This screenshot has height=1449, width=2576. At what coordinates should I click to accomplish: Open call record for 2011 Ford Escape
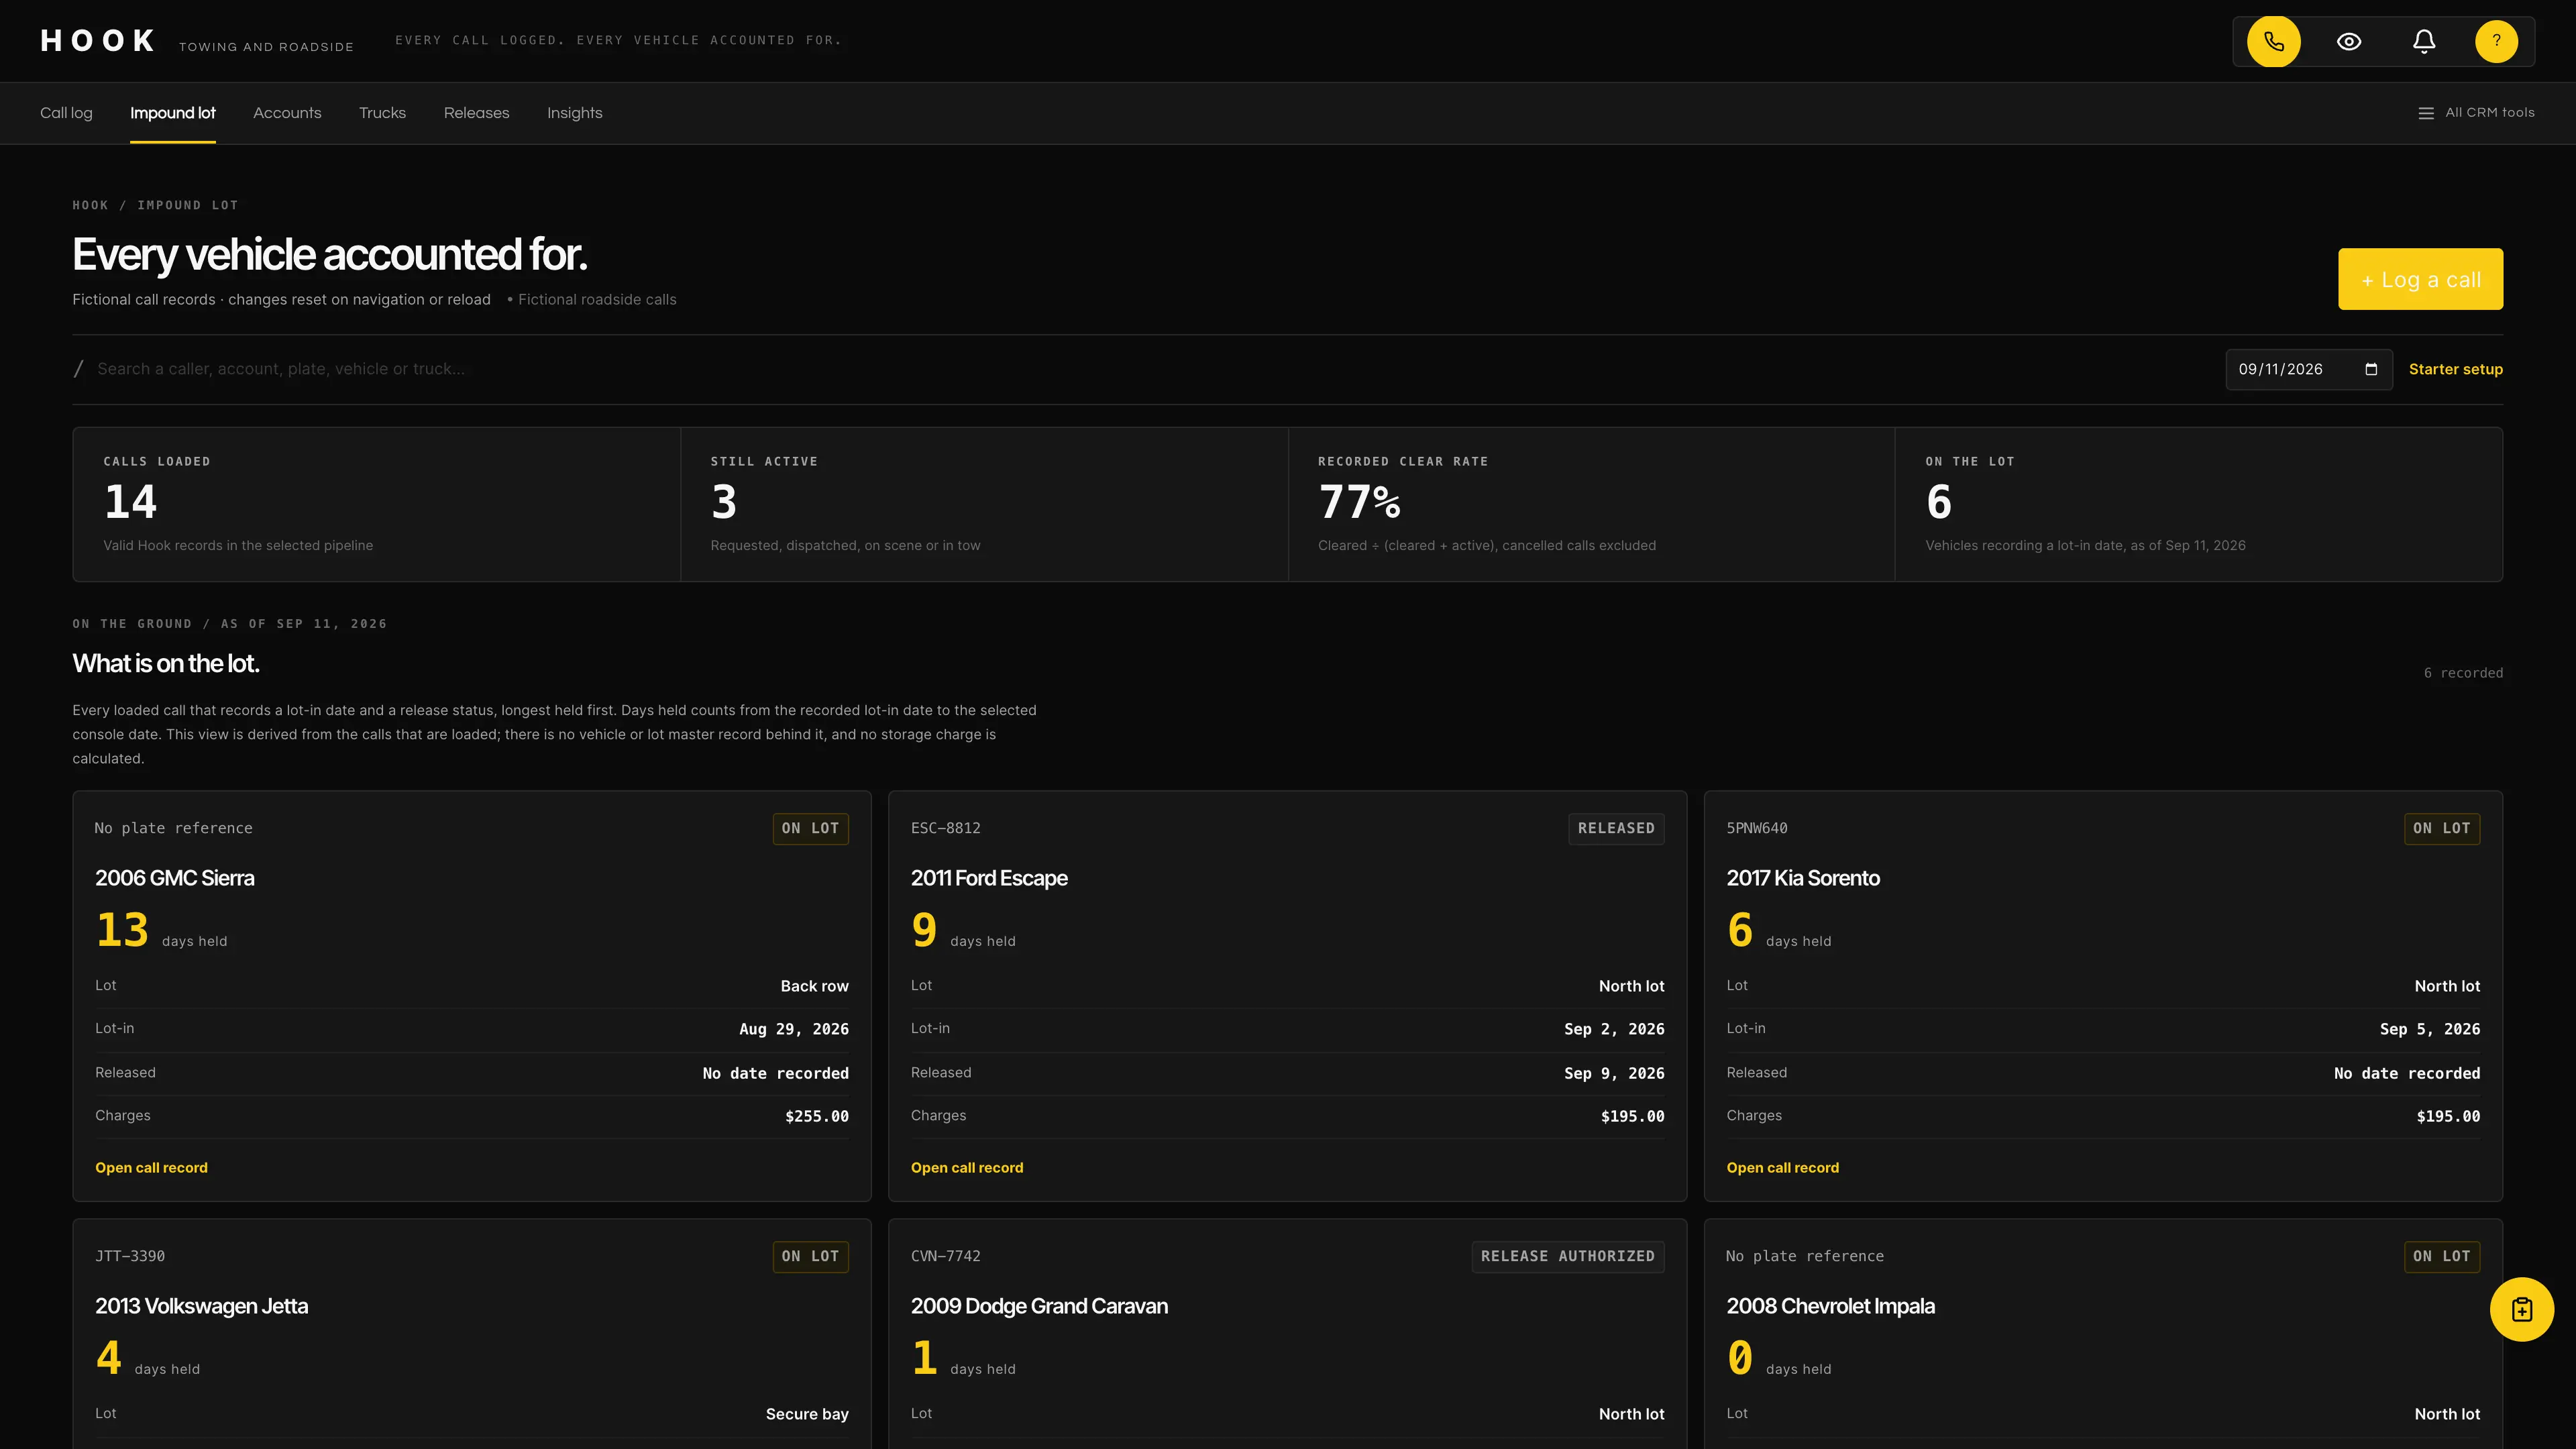tap(967, 1167)
